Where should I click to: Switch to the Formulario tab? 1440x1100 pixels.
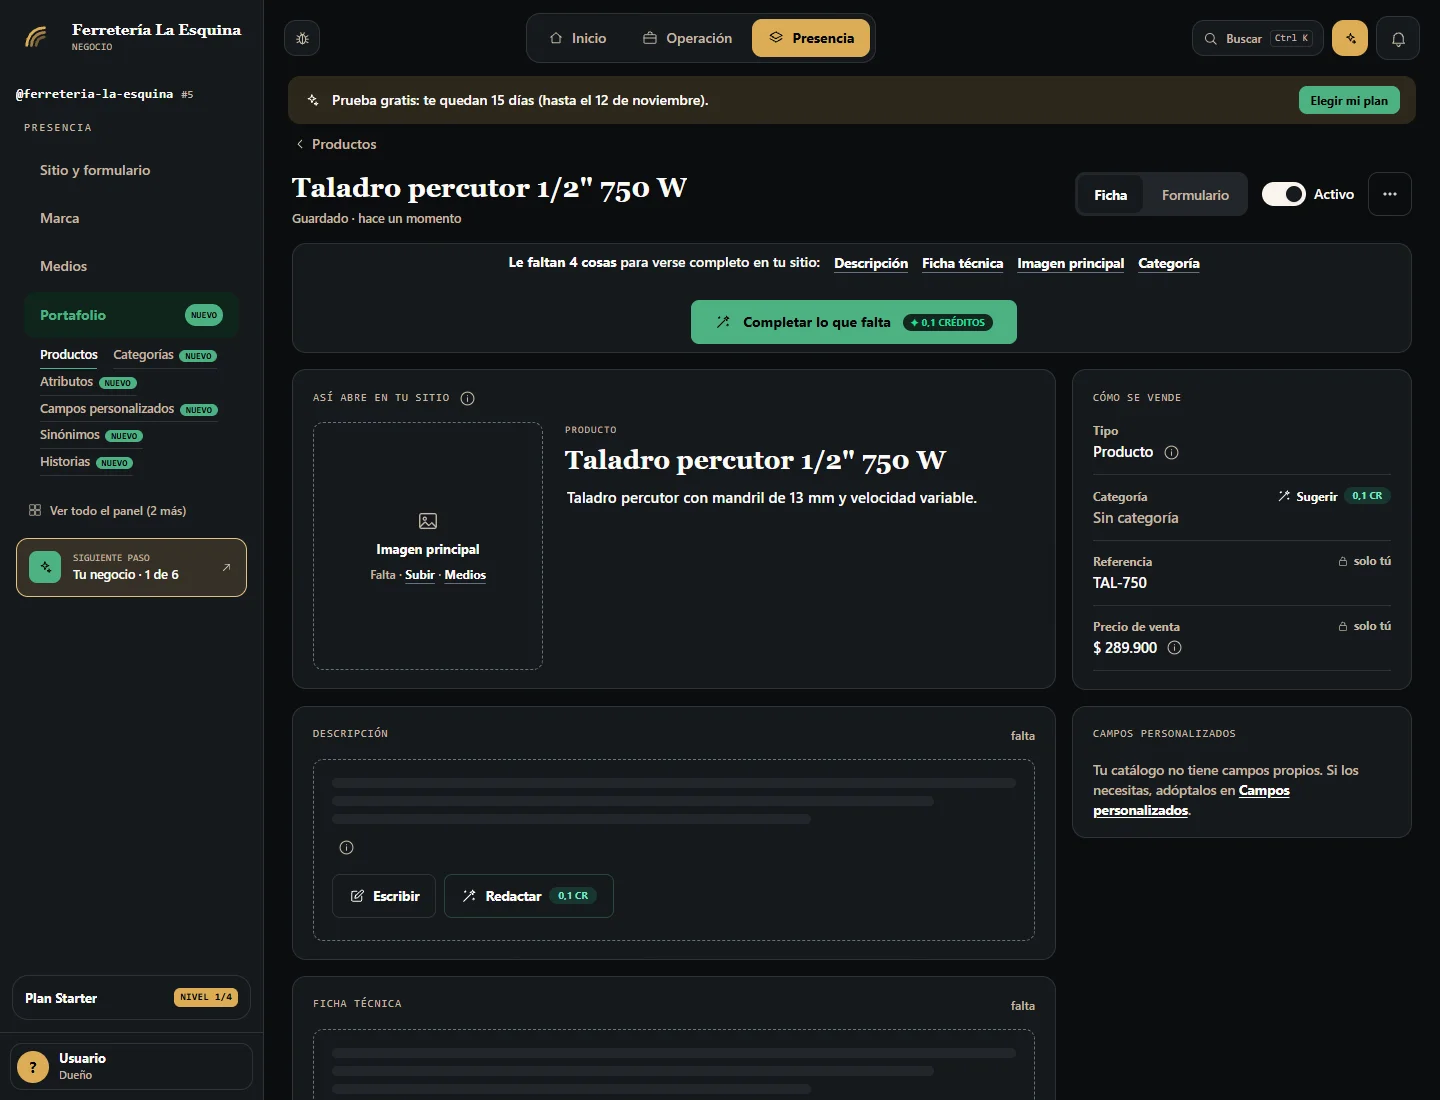[1195, 195]
